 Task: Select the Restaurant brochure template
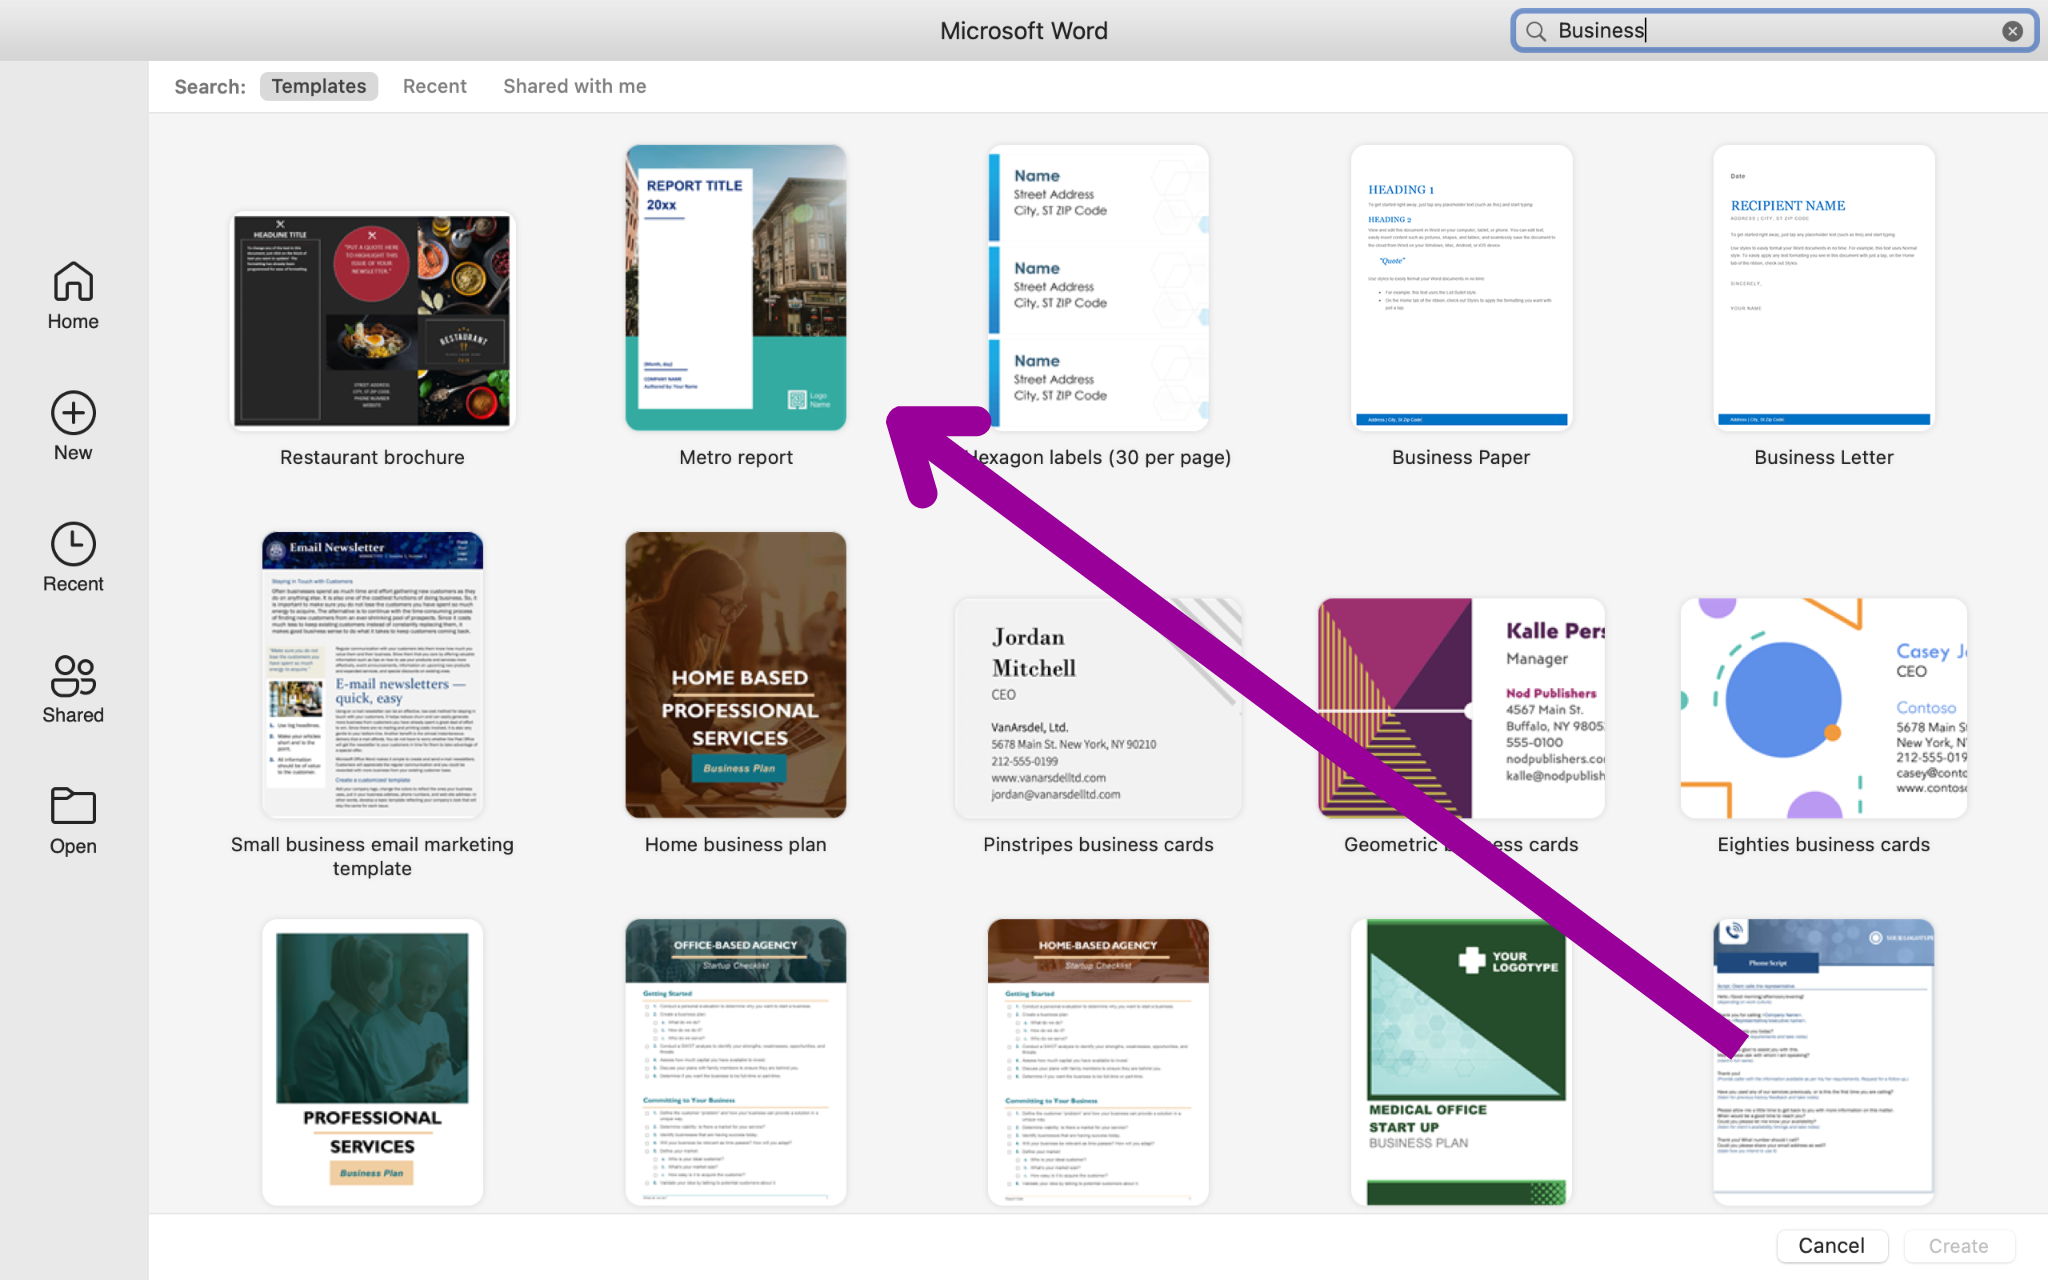coord(372,320)
